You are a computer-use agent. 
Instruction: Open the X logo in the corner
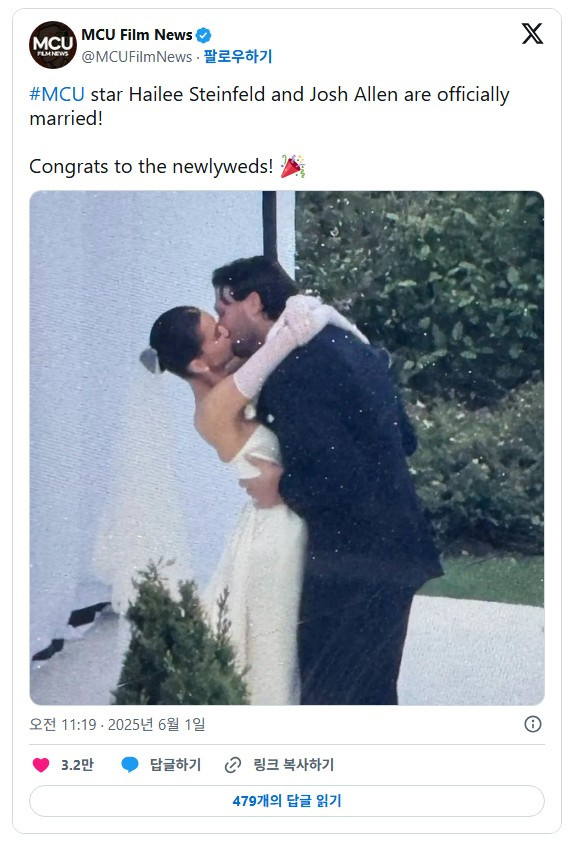click(x=532, y=33)
